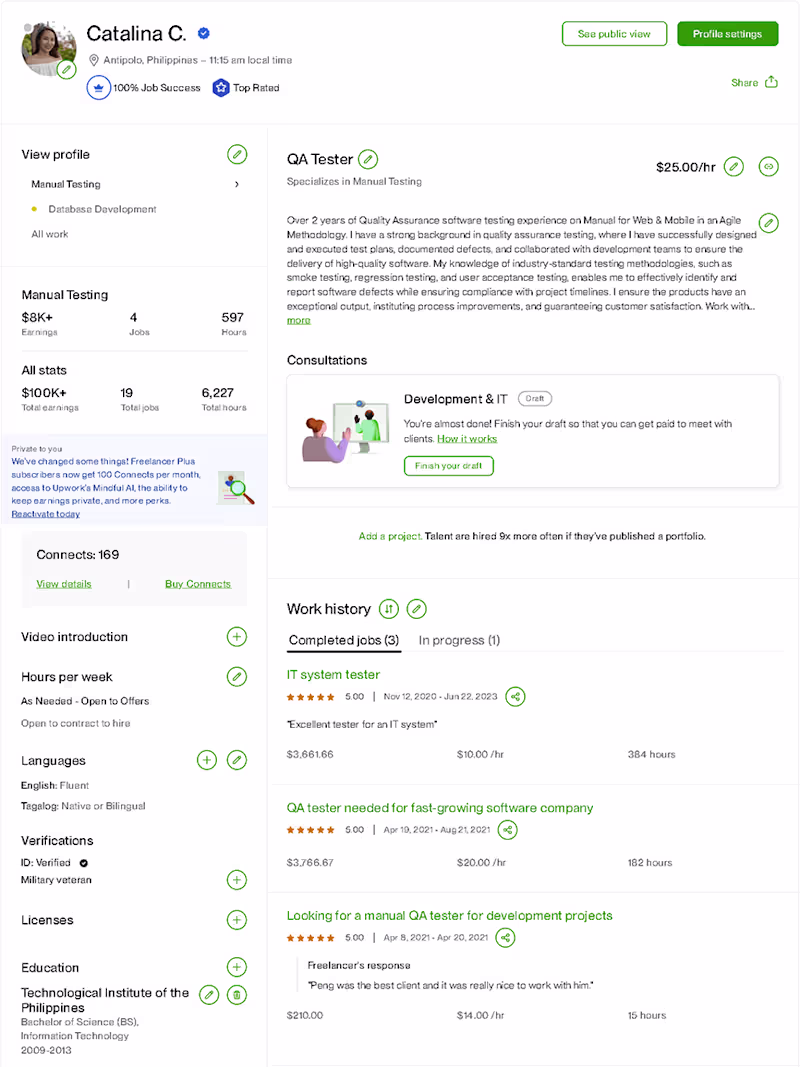The height and width of the screenshot is (1067, 800).
Task: Click the sort icon beside Work history
Action: coord(389,609)
